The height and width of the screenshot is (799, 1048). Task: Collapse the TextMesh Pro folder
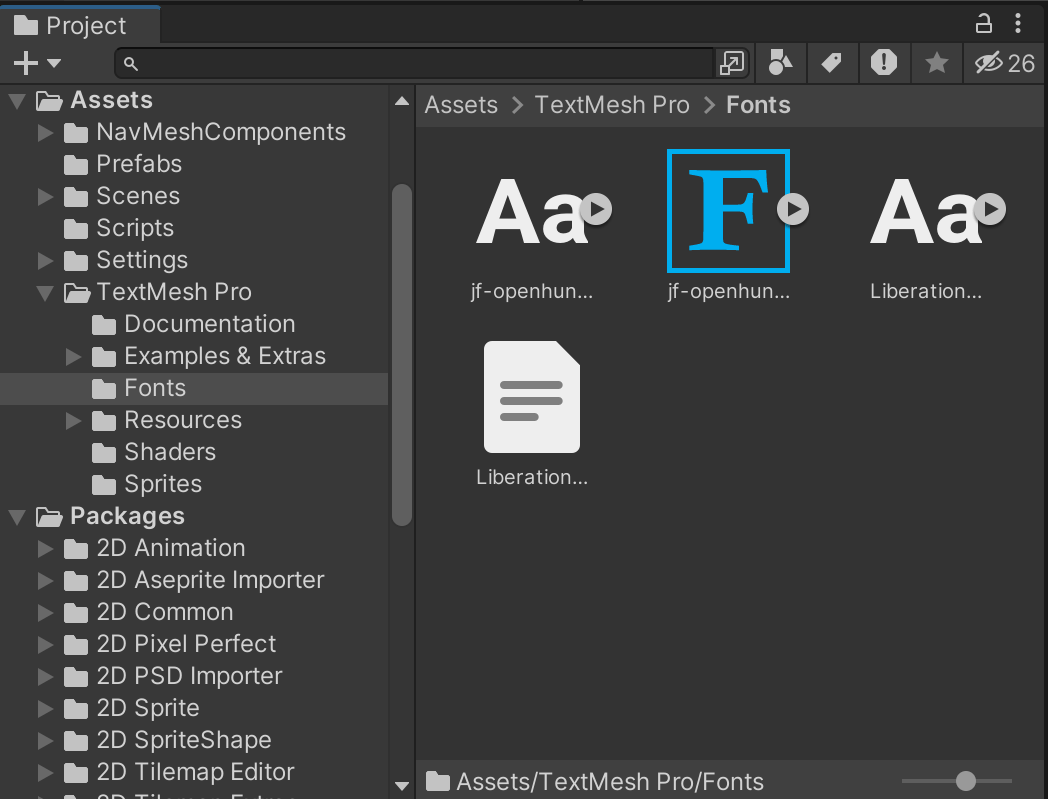click(x=45, y=293)
